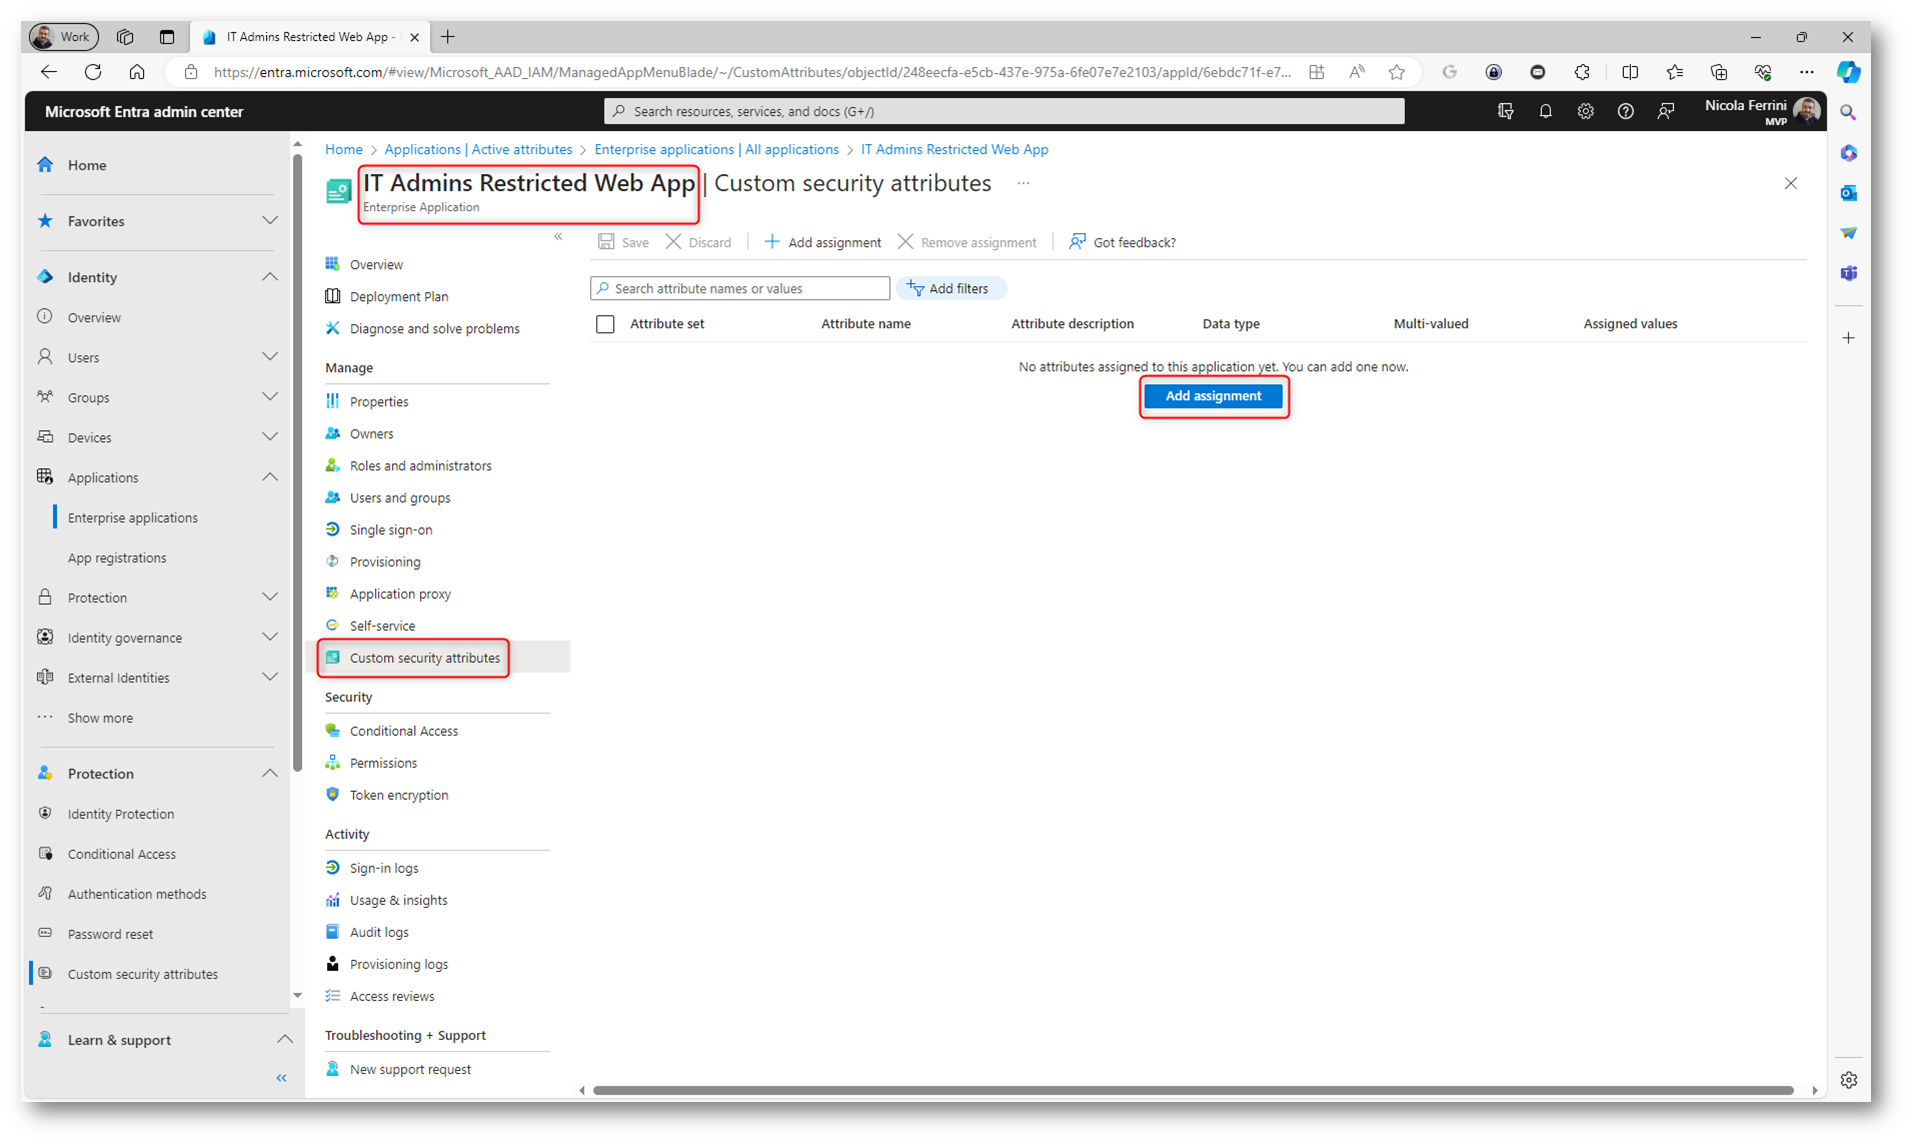Click Applications | Active attributes breadcrumb

[x=478, y=149]
